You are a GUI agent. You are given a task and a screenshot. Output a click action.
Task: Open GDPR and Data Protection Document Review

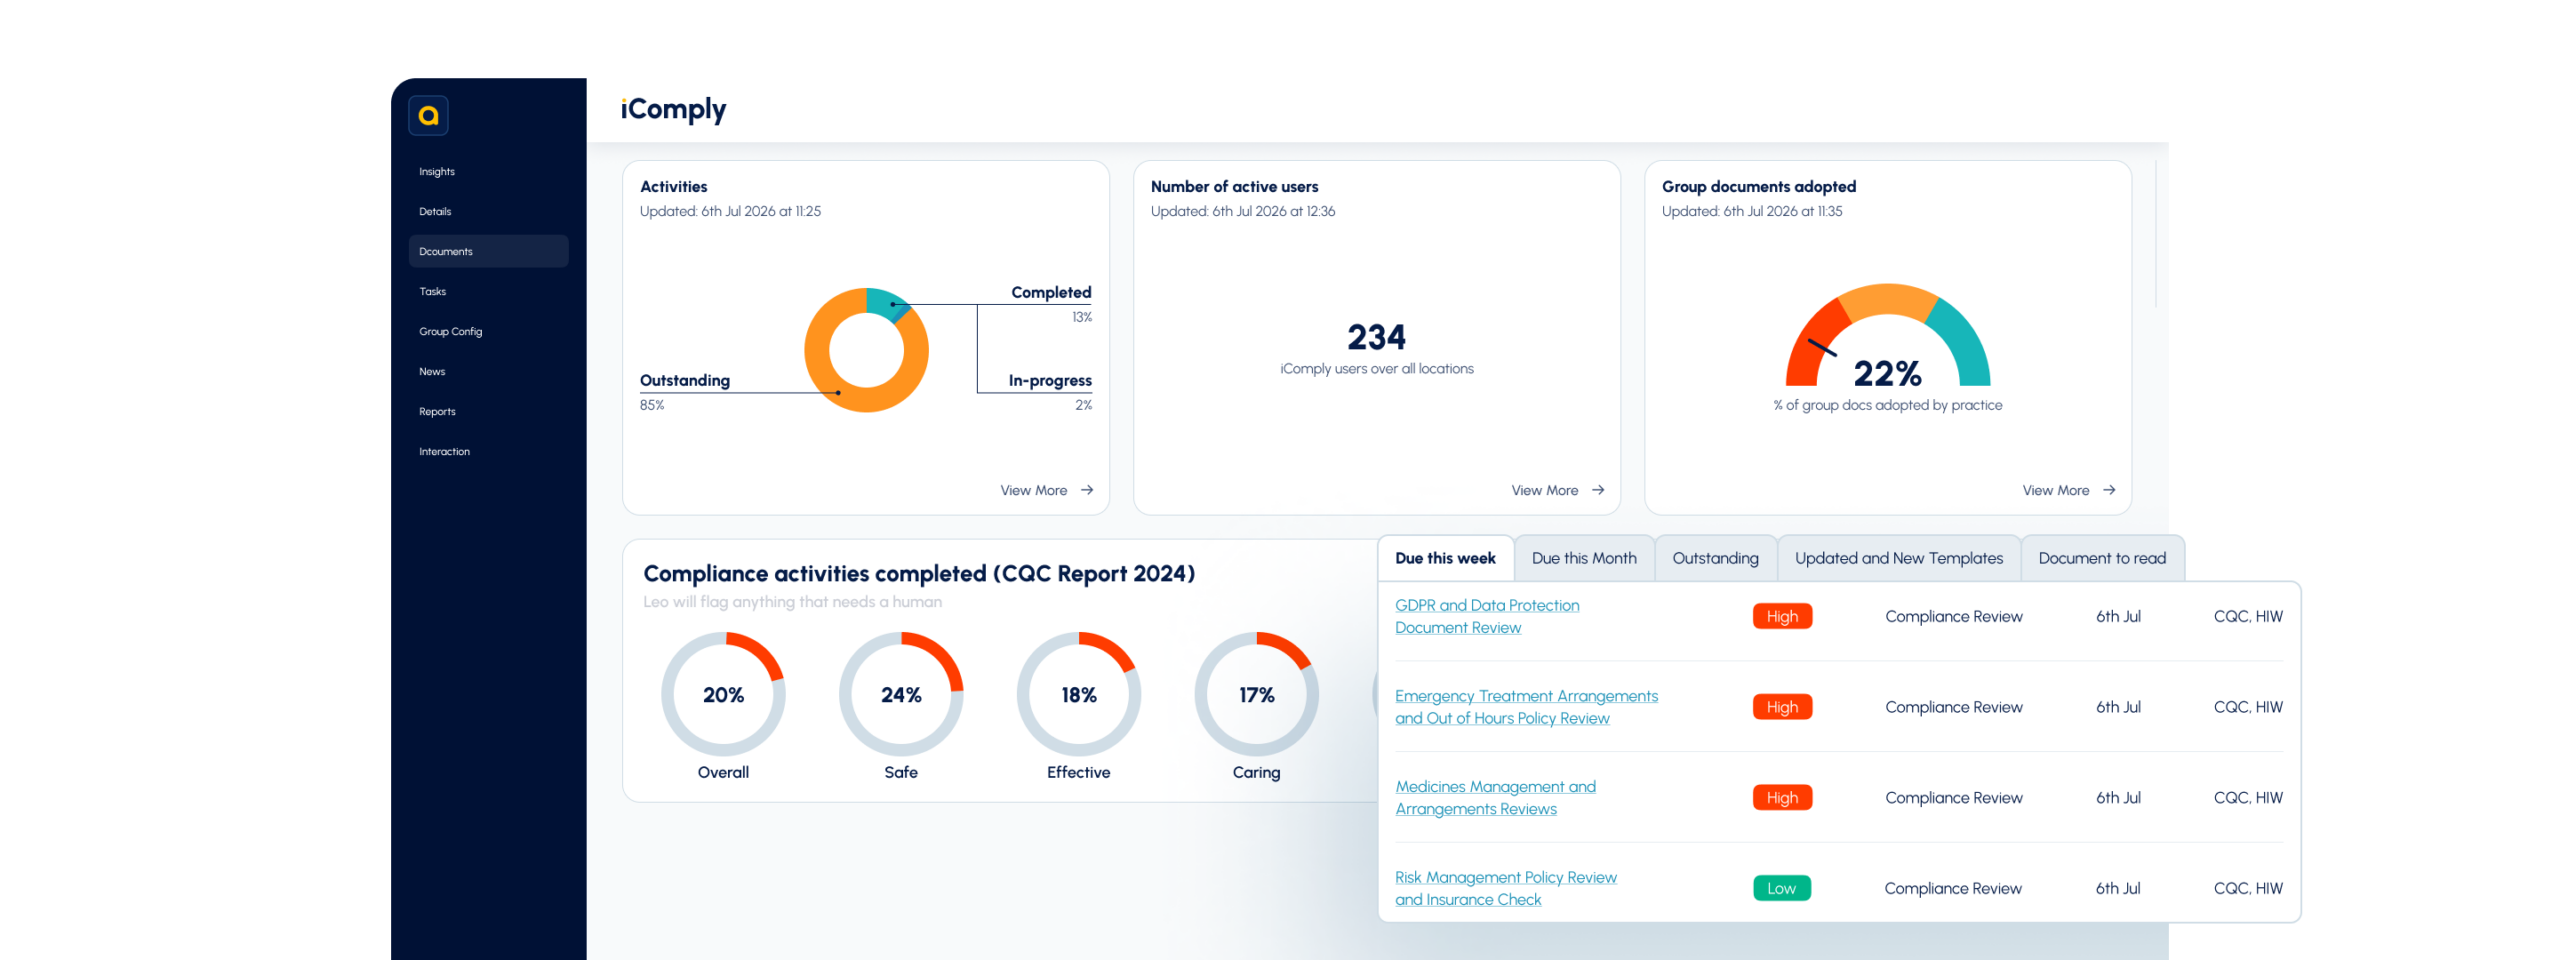point(1487,616)
